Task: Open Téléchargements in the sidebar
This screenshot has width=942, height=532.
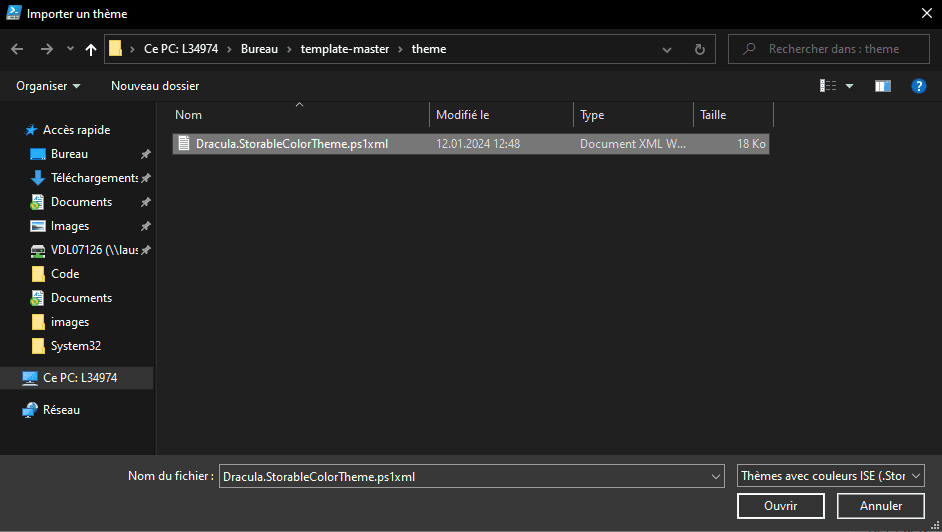Action: pyautogui.click(x=94, y=178)
